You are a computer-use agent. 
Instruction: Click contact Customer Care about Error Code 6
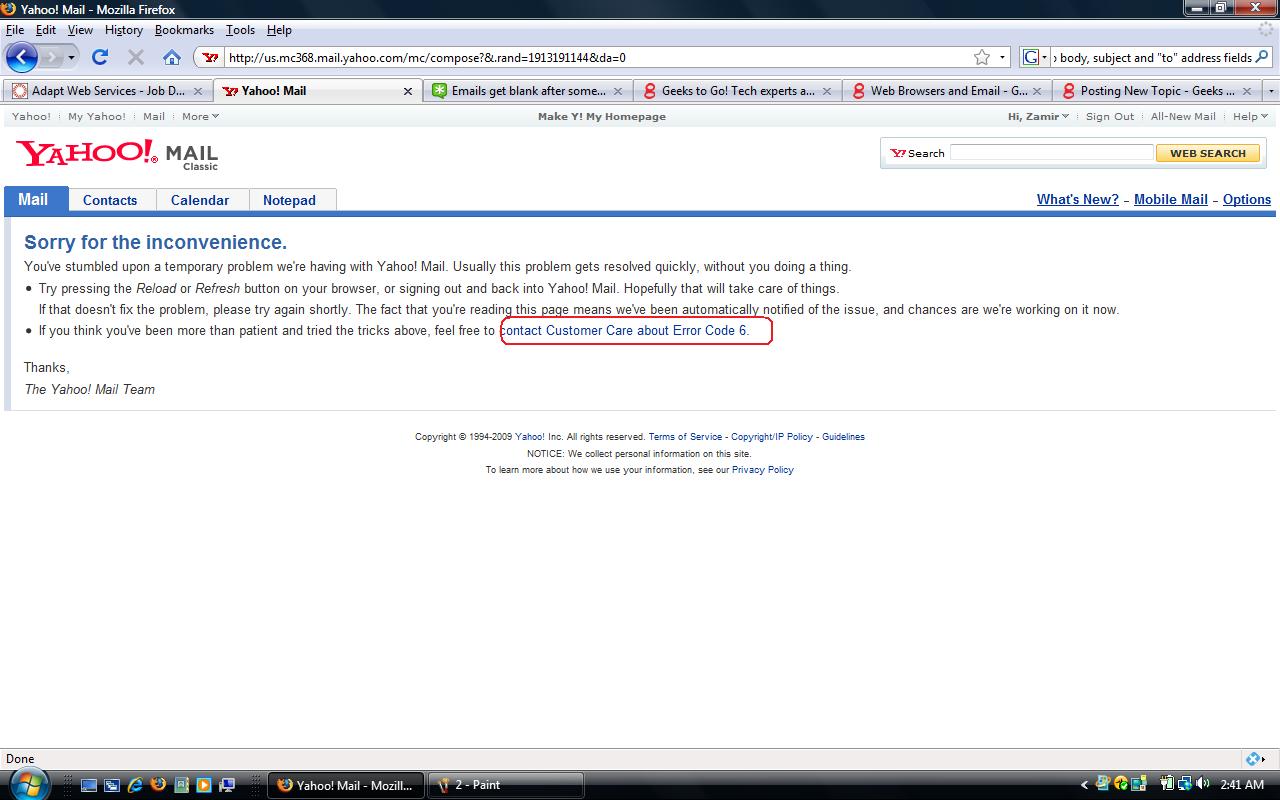624,330
